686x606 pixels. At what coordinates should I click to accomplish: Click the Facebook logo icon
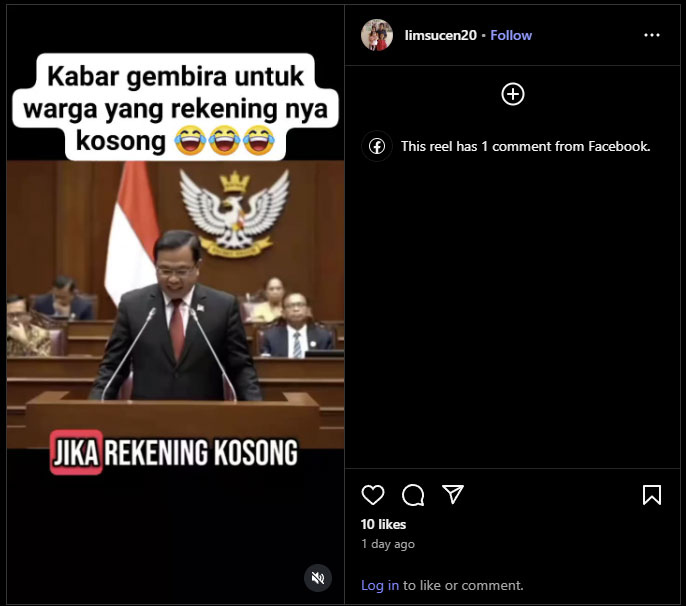click(377, 146)
